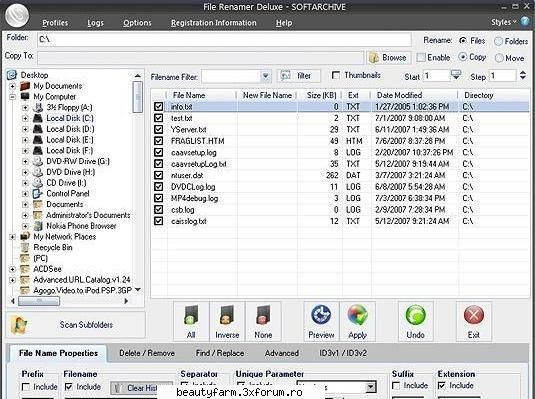Check the Prefix Include checkbox

point(26,387)
